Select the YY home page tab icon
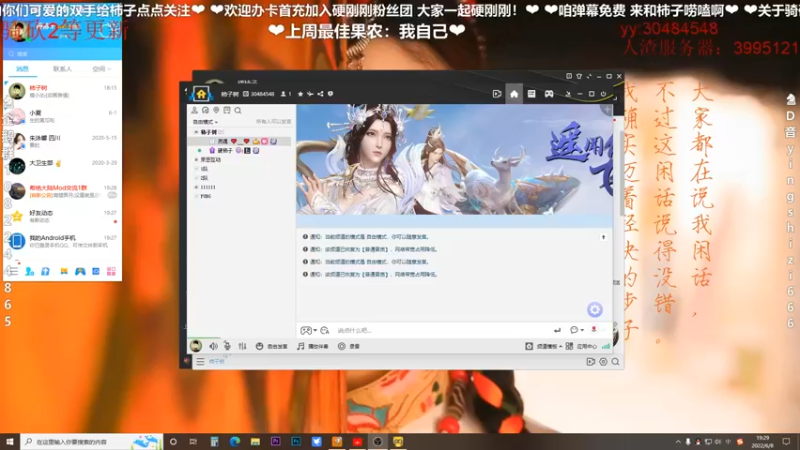The width and height of the screenshot is (800, 450). click(x=514, y=94)
